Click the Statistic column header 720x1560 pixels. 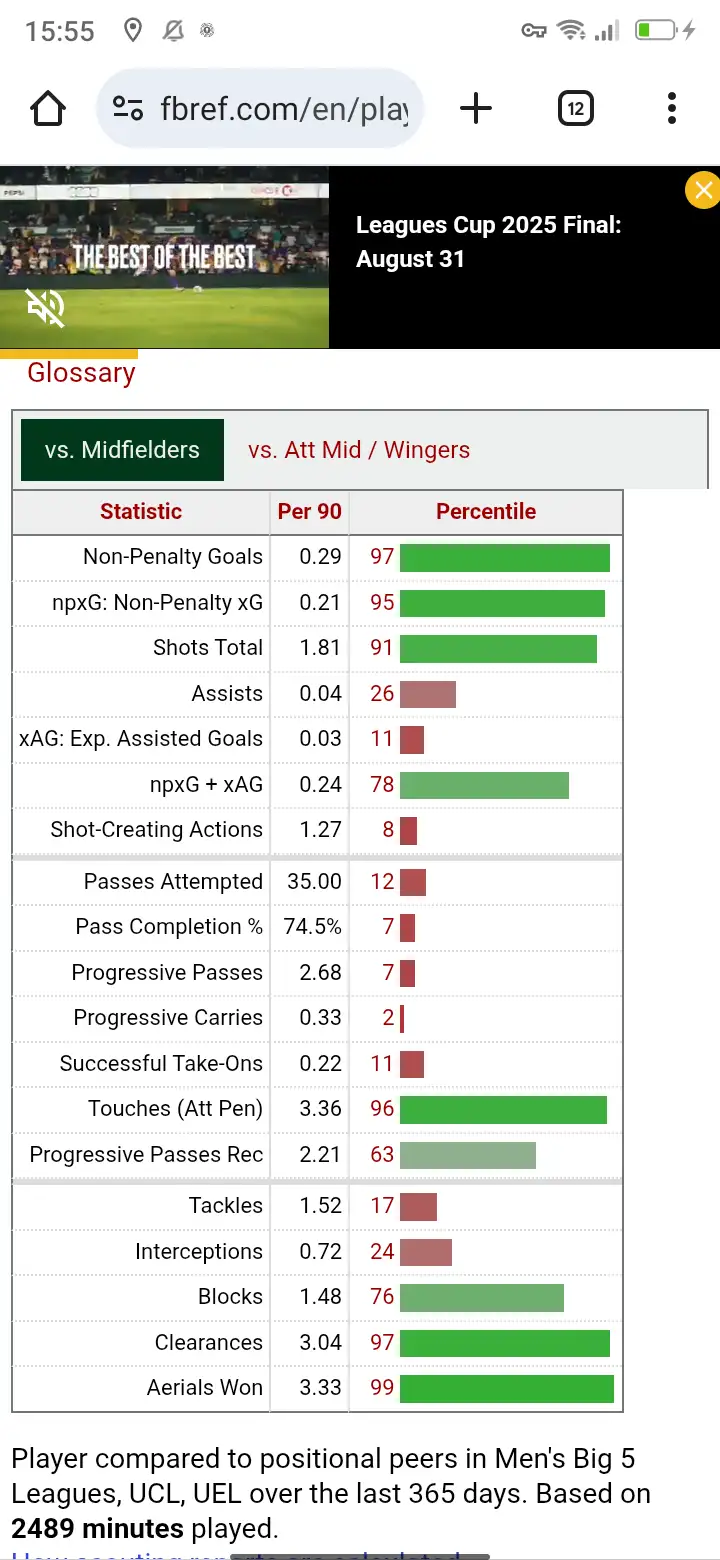141,512
